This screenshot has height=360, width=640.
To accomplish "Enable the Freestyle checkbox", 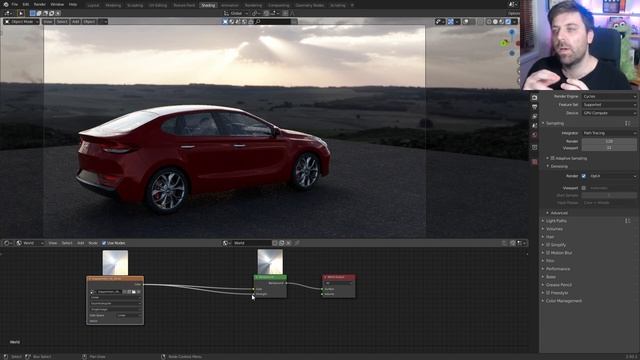I will tap(548, 293).
